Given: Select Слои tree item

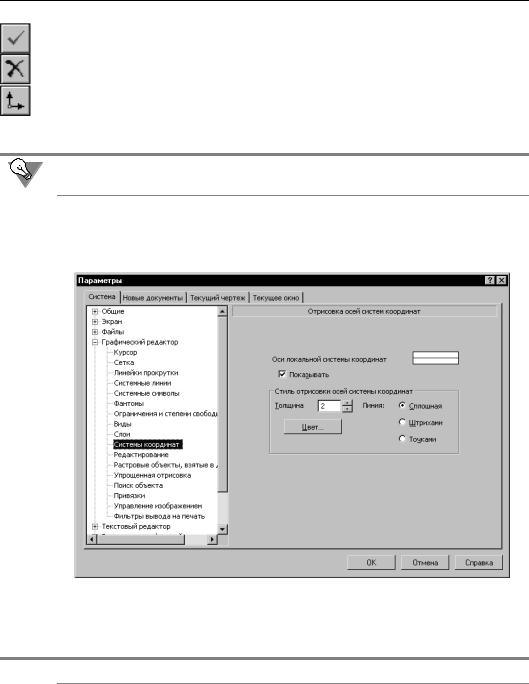Looking at the screenshot, I should tap(122, 434).
